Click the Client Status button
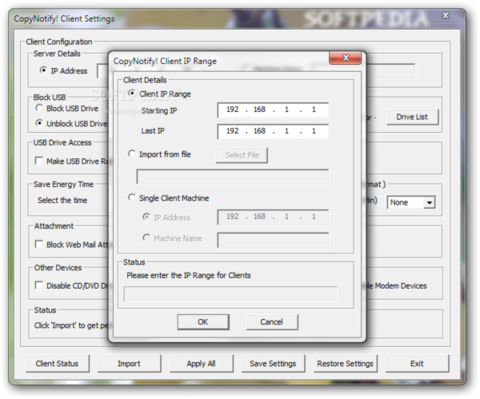 [57, 364]
